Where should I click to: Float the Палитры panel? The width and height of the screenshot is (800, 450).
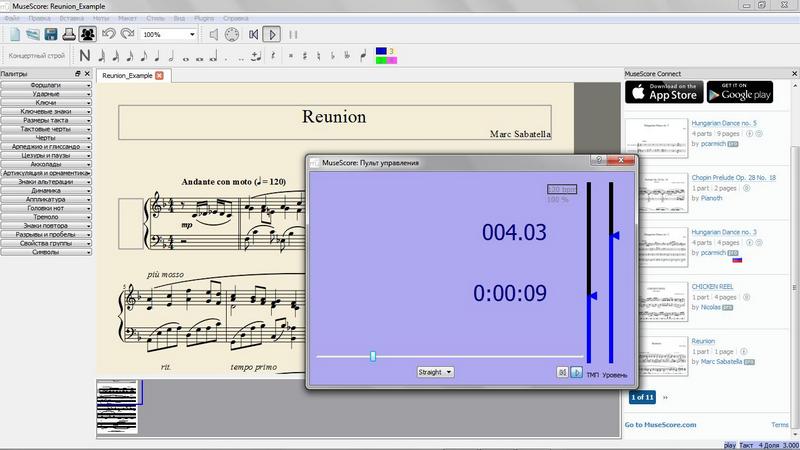(78, 73)
